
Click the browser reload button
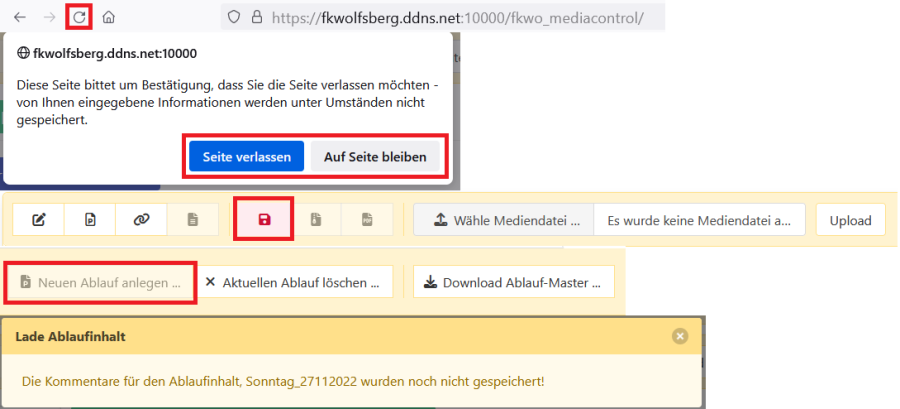pos(77,17)
